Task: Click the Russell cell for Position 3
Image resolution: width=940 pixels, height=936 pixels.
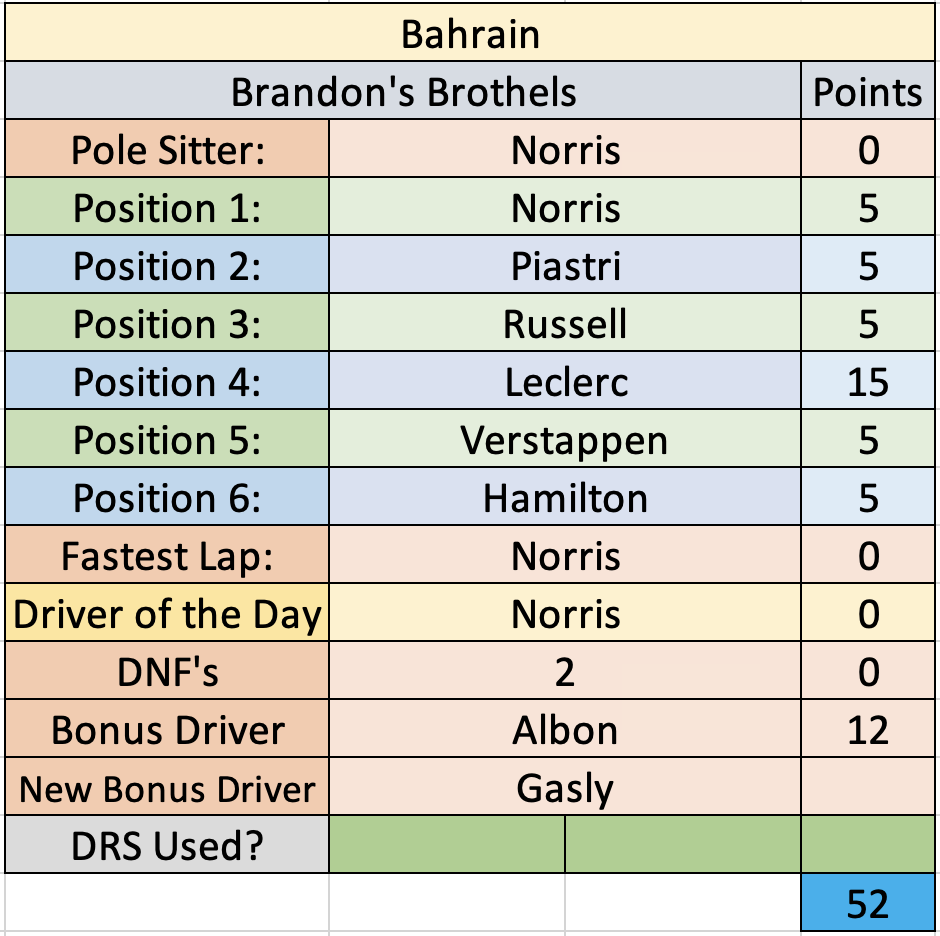Action: click(565, 323)
